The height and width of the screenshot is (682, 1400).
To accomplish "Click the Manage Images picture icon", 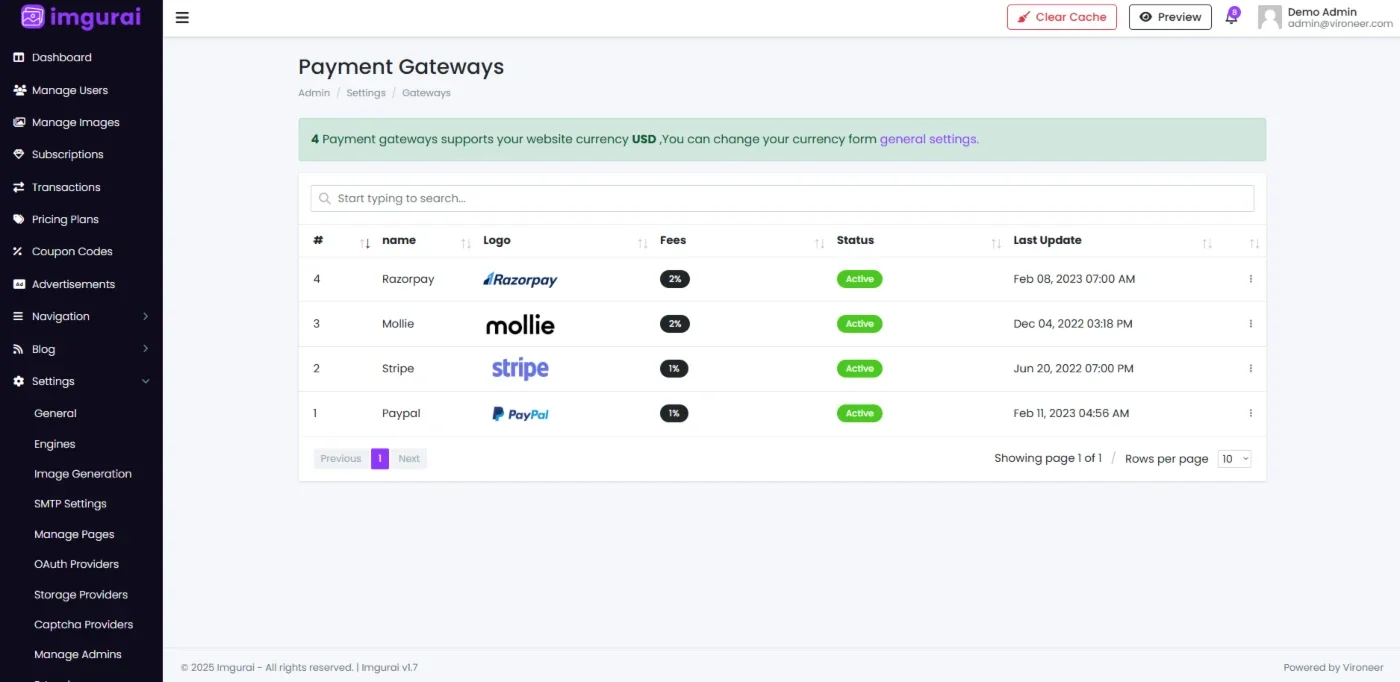I will pyautogui.click(x=19, y=123).
